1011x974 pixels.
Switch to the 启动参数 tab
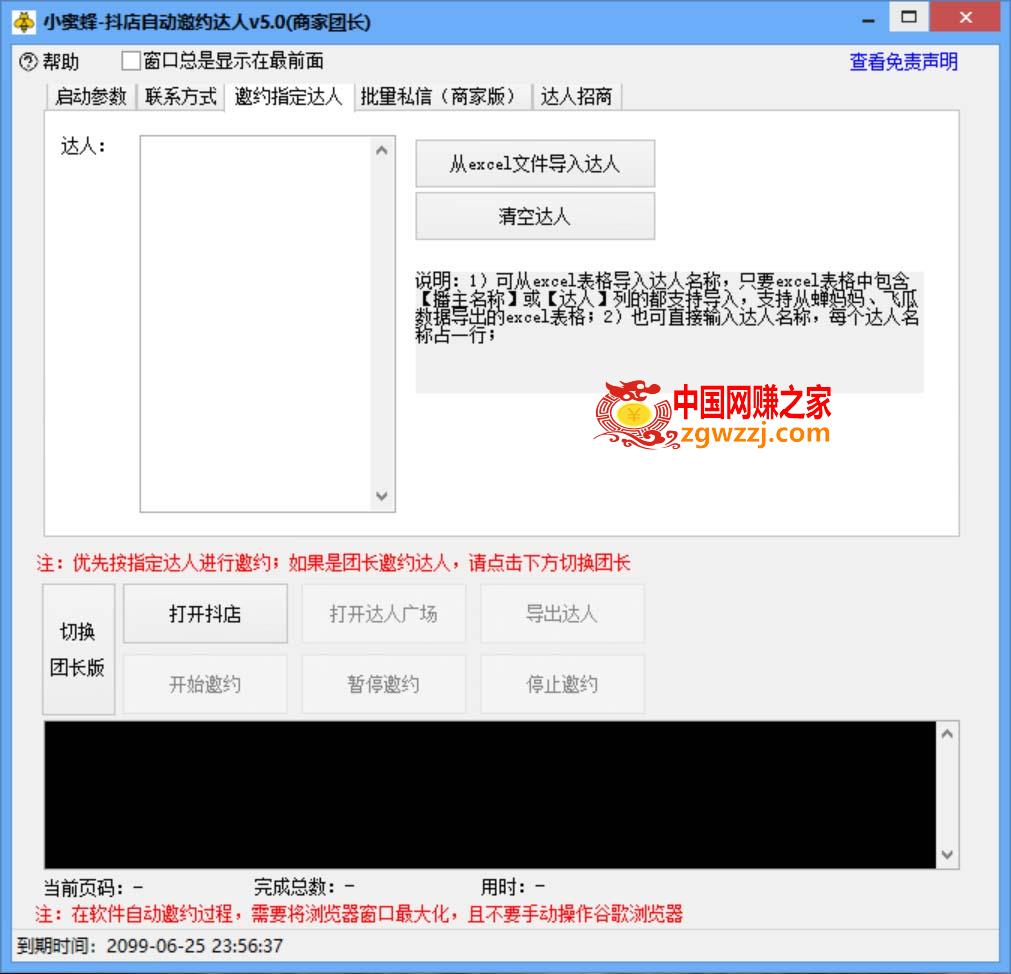91,97
